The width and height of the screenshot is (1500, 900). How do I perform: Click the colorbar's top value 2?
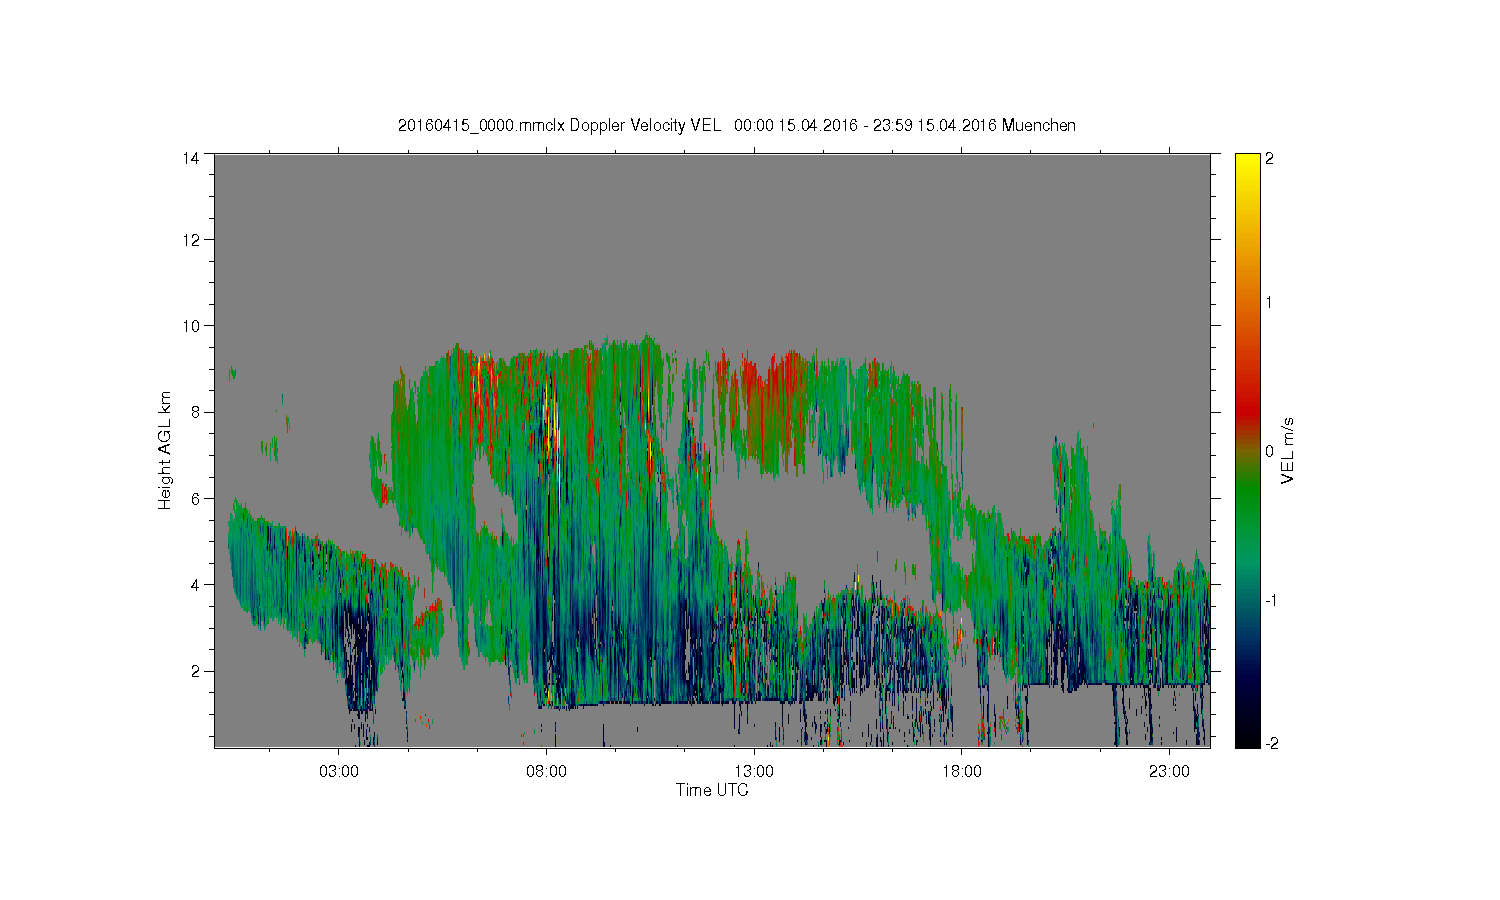[x=1269, y=159]
